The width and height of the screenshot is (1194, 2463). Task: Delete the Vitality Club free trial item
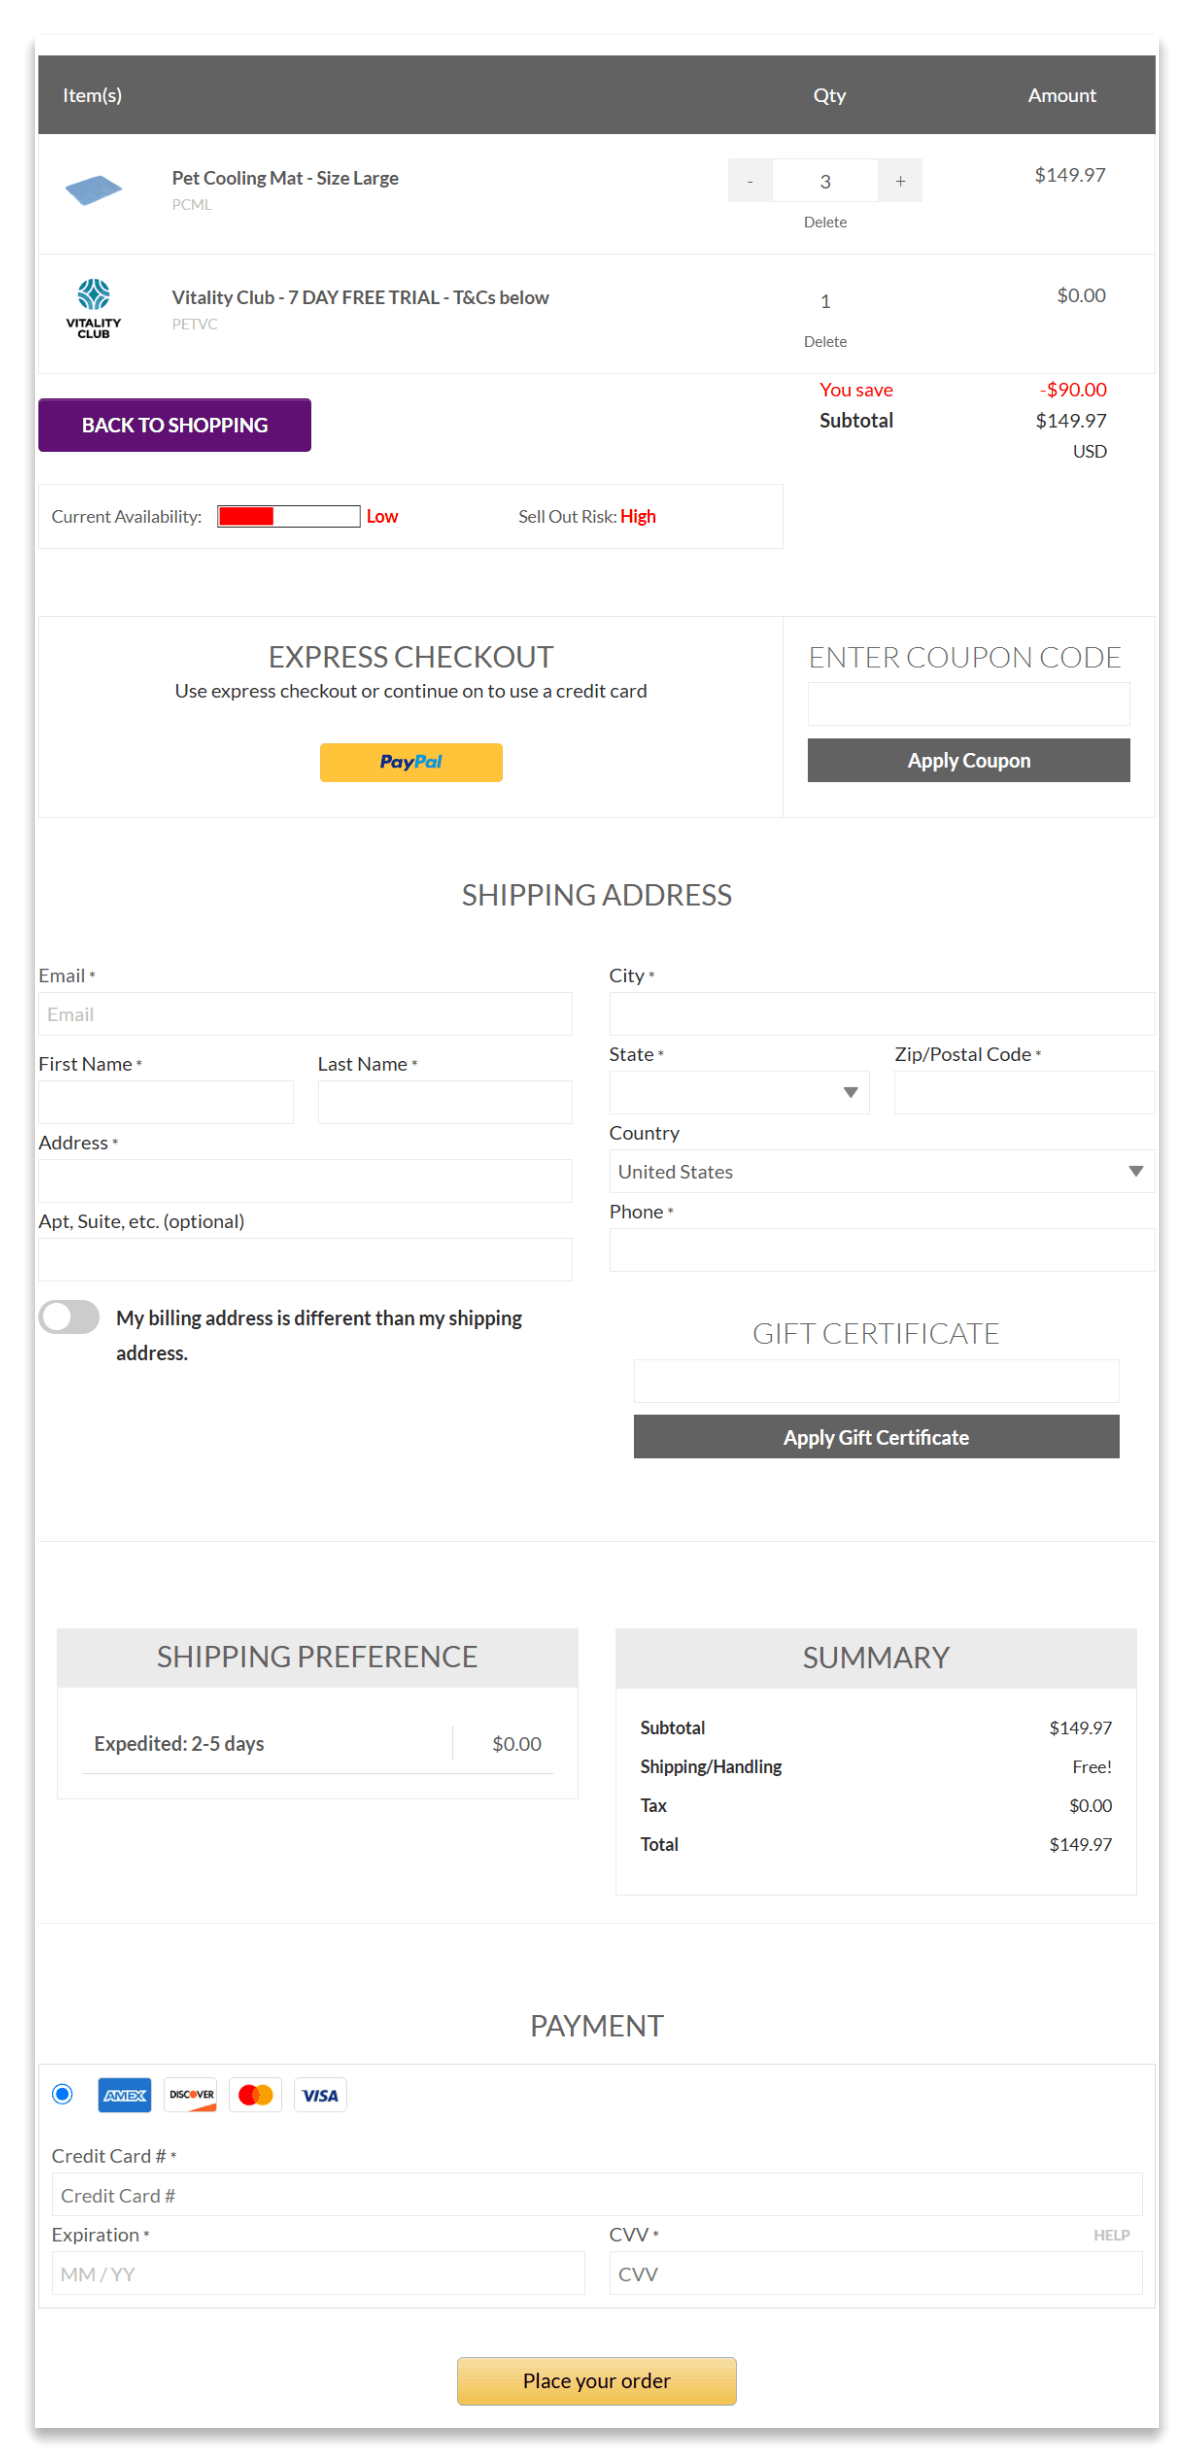(x=825, y=342)
